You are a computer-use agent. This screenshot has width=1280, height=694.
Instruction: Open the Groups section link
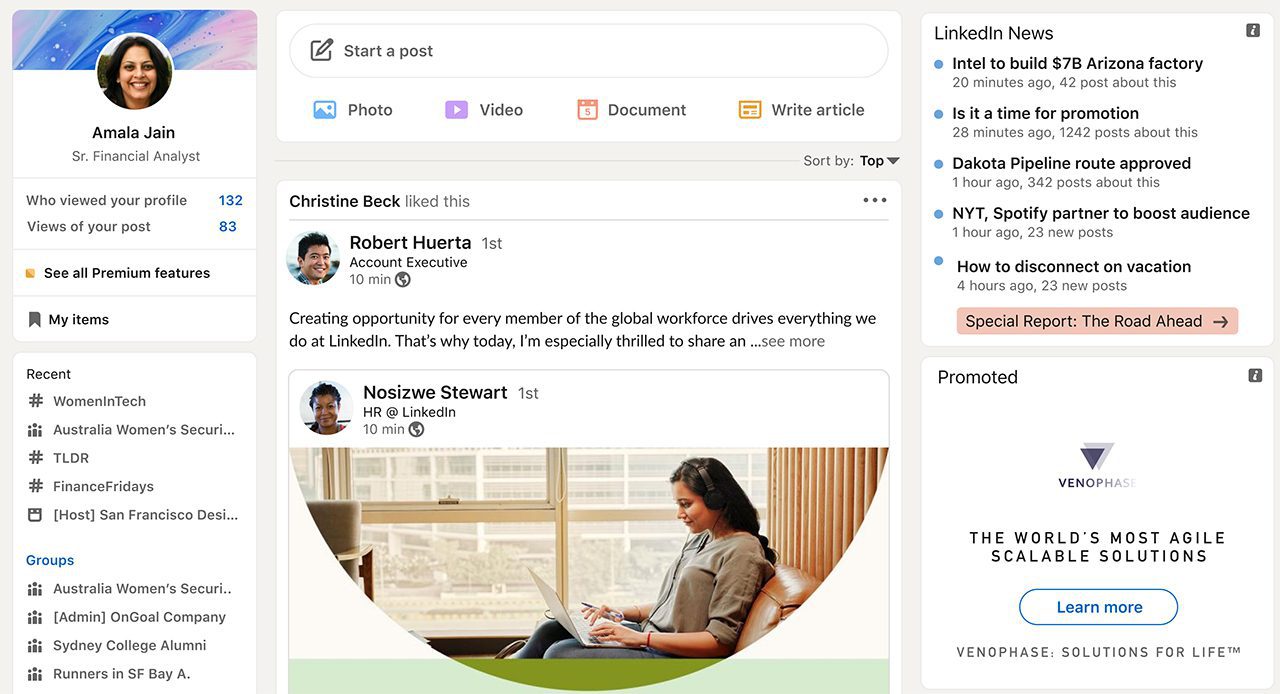(50, 560)
